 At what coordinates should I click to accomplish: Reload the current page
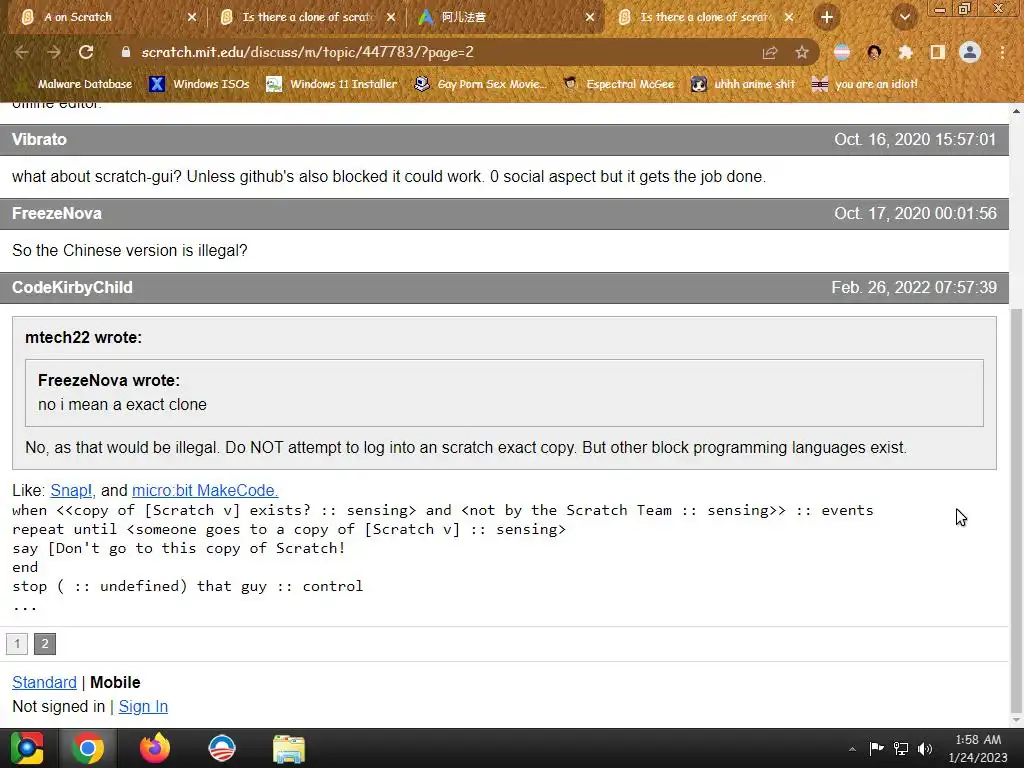coord(86,52)
